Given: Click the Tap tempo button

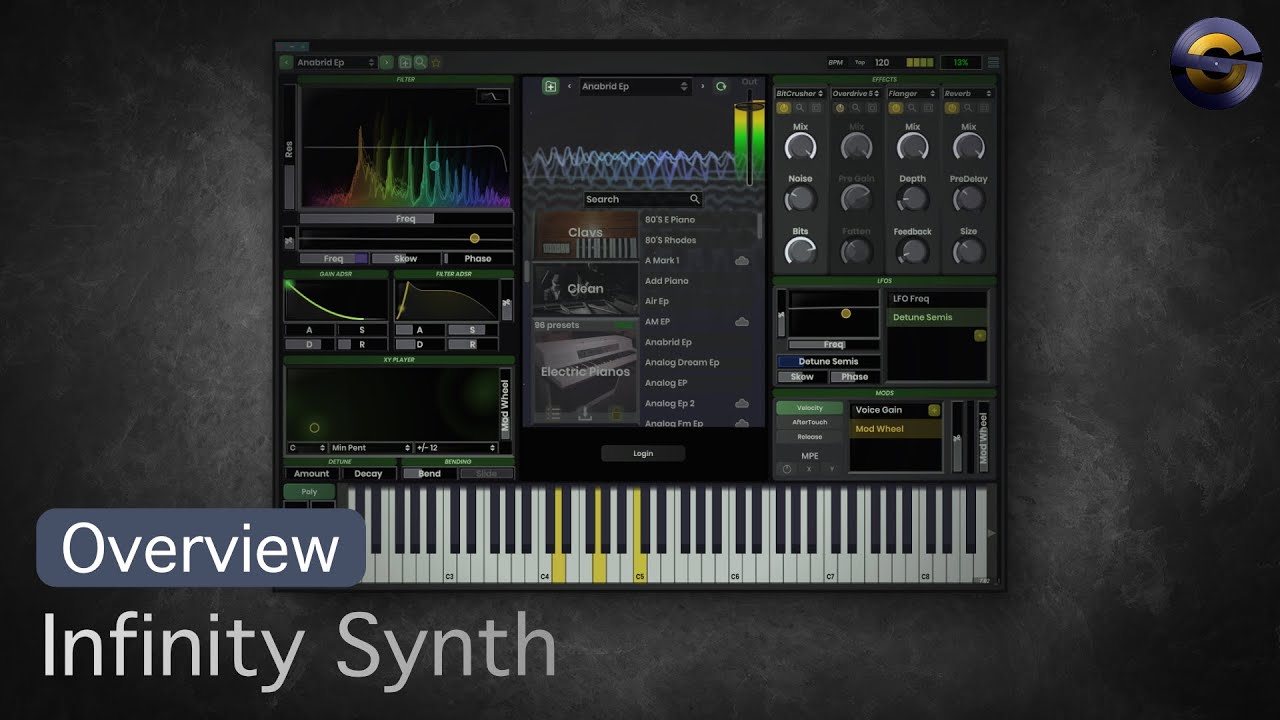Looking at the screenshot, I should (x=862, y=62).
